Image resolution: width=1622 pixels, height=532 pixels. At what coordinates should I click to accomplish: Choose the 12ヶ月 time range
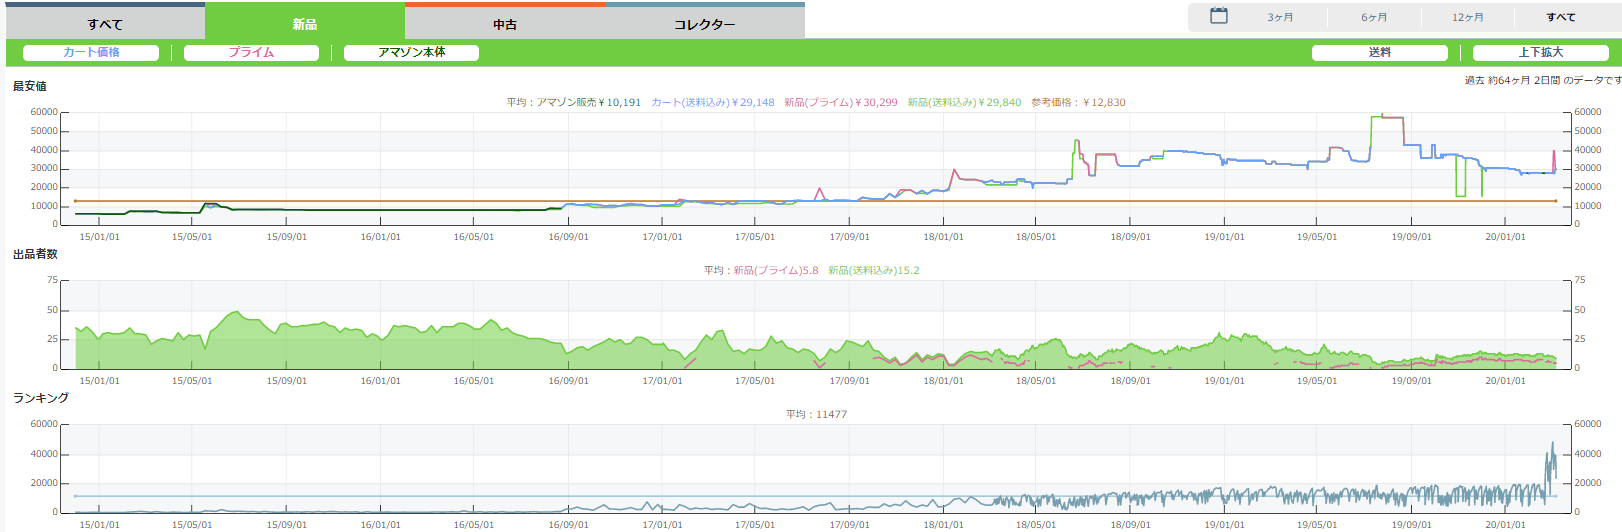point(1467,17)
